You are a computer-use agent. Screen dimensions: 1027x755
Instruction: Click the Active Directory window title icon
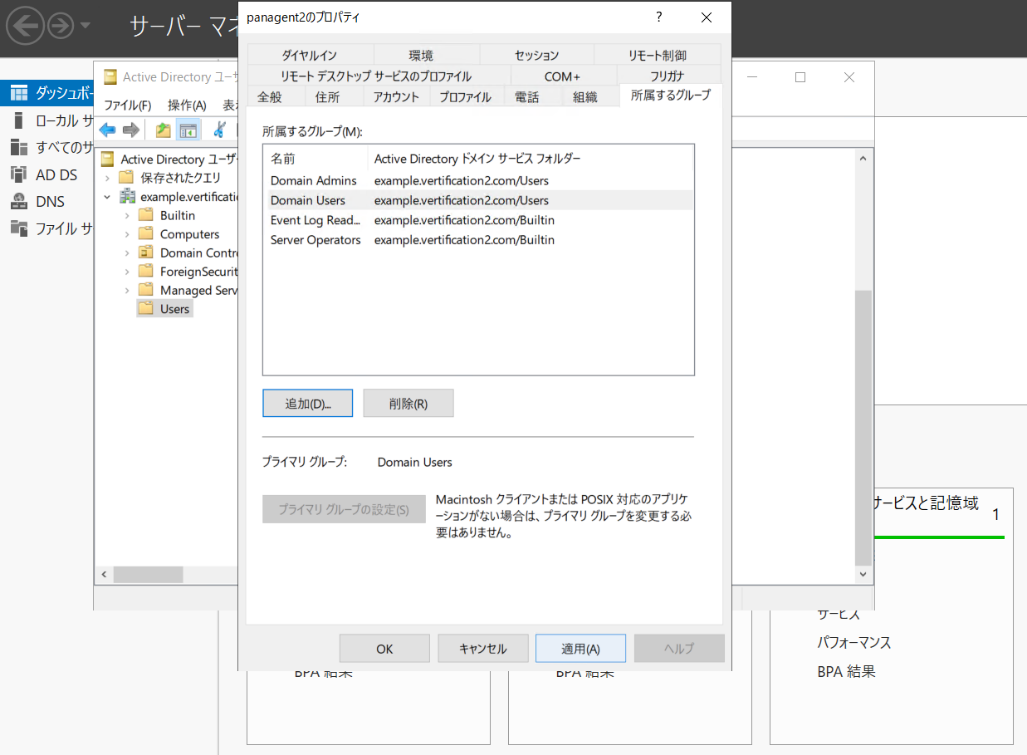click(x=110, y=77)
